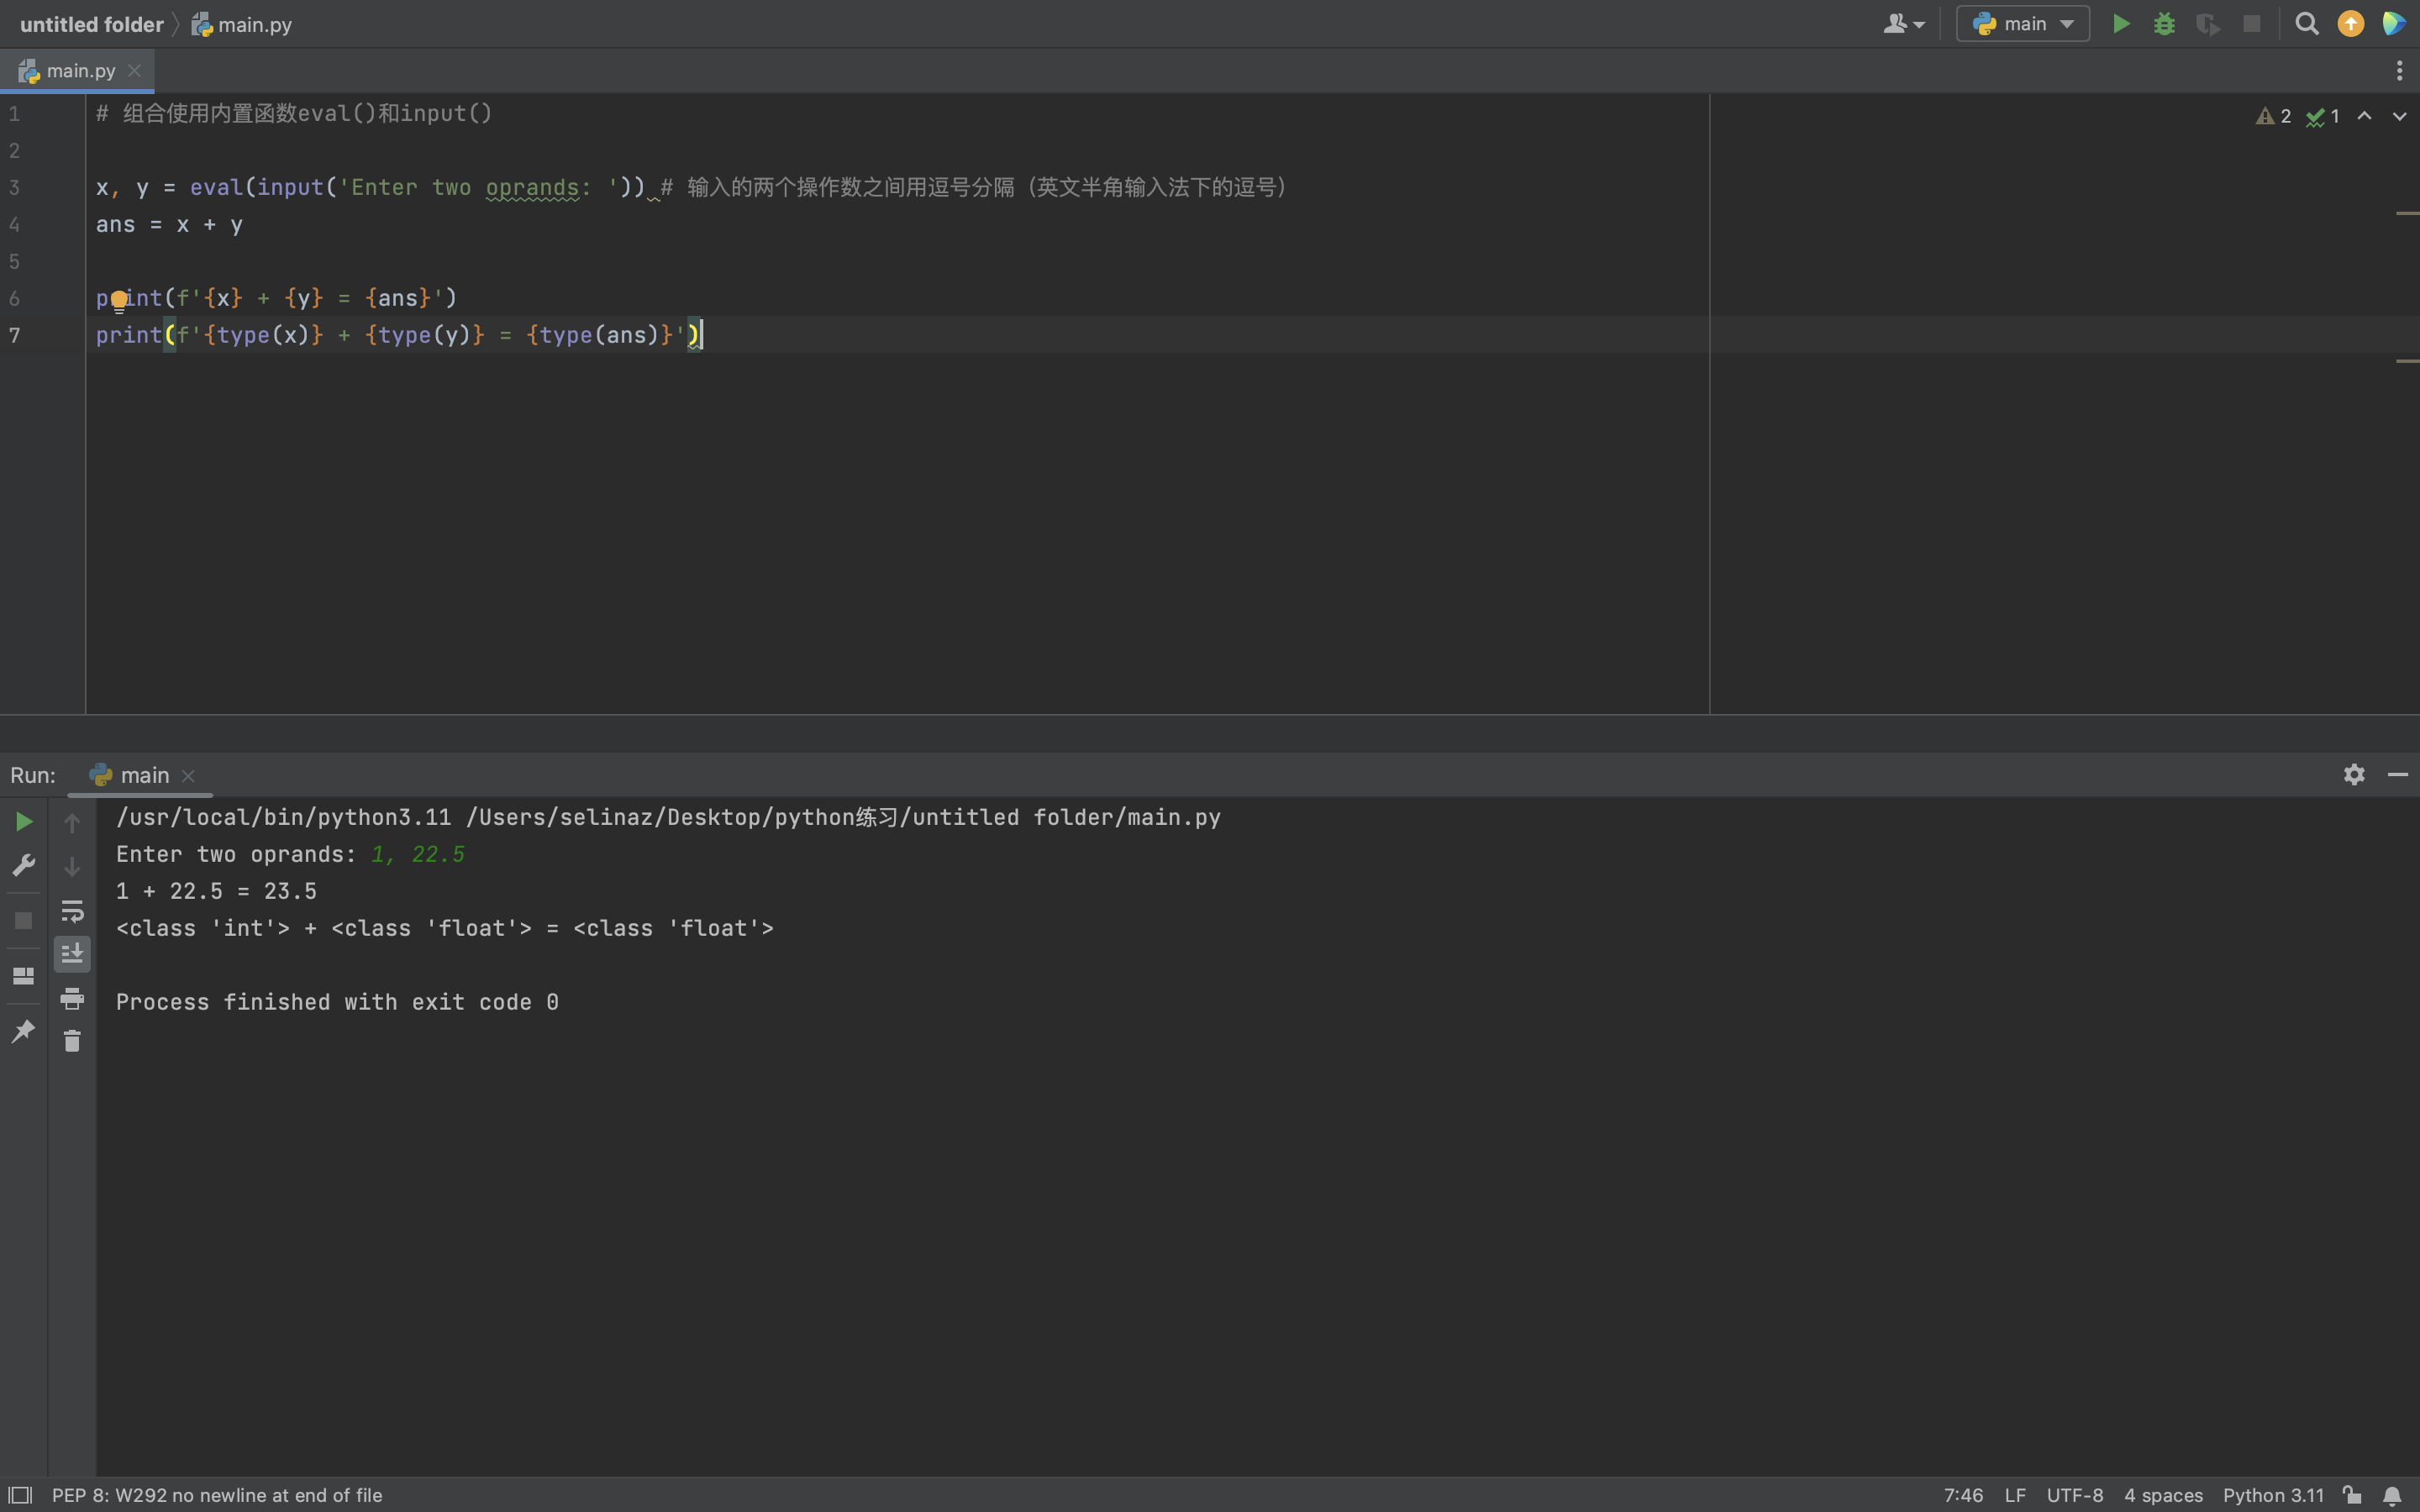
Task: Open Run panel settings gear
Action: pos(2354,775)
